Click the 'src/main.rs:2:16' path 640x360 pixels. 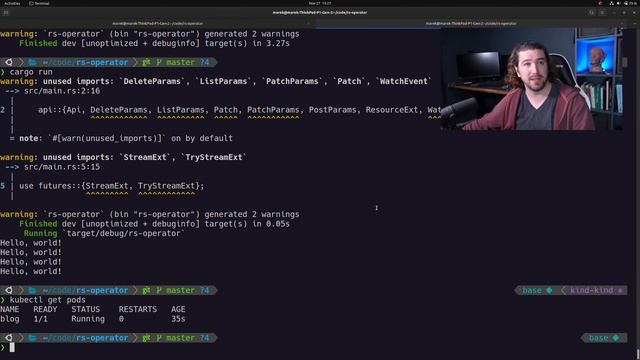(62, 91)
